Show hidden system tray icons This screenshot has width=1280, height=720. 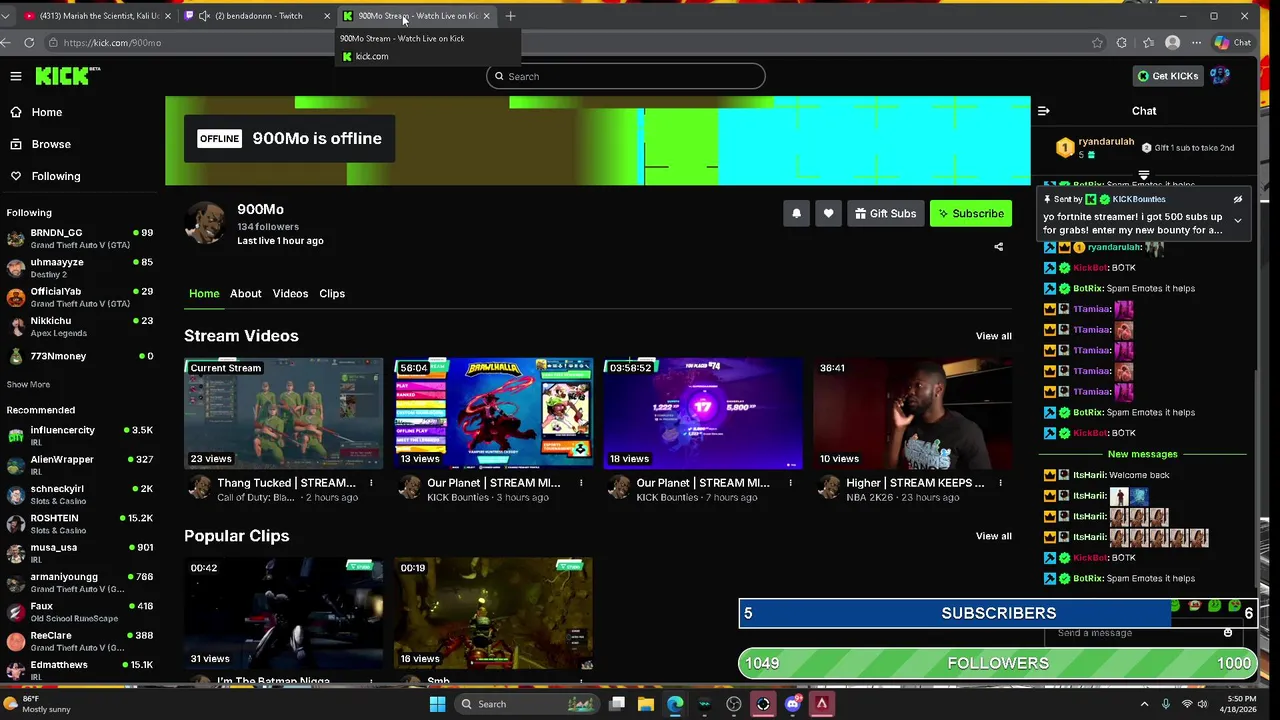pos(1144,704)
